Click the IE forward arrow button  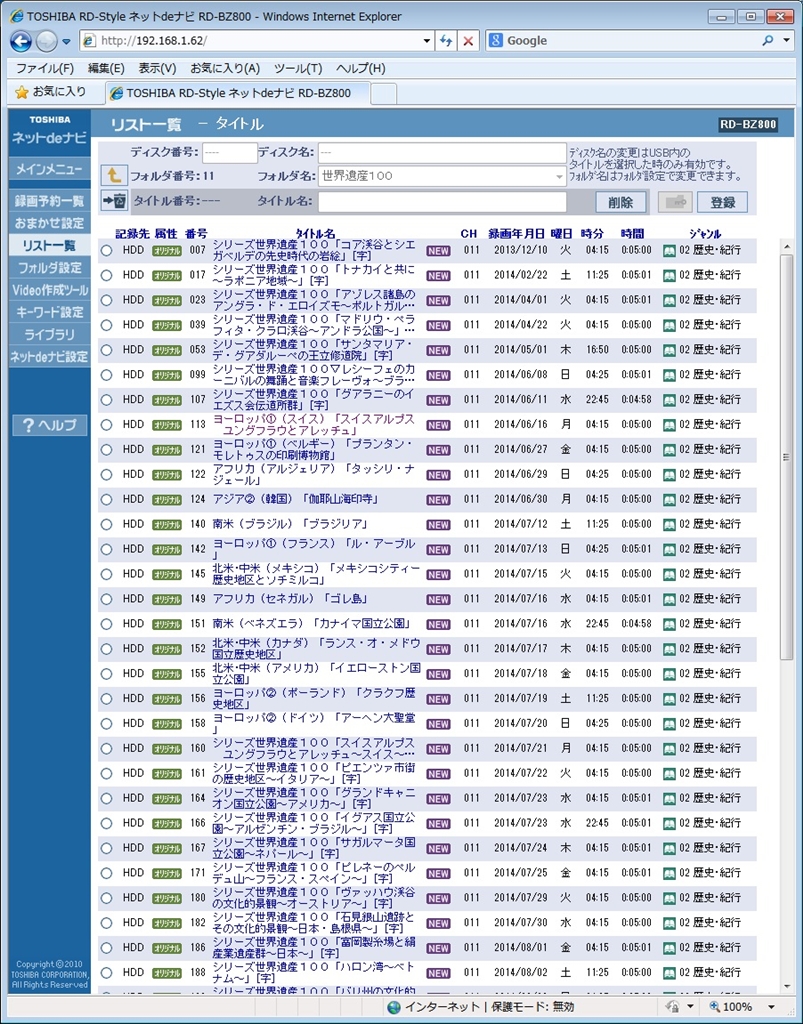click(46, 41)
